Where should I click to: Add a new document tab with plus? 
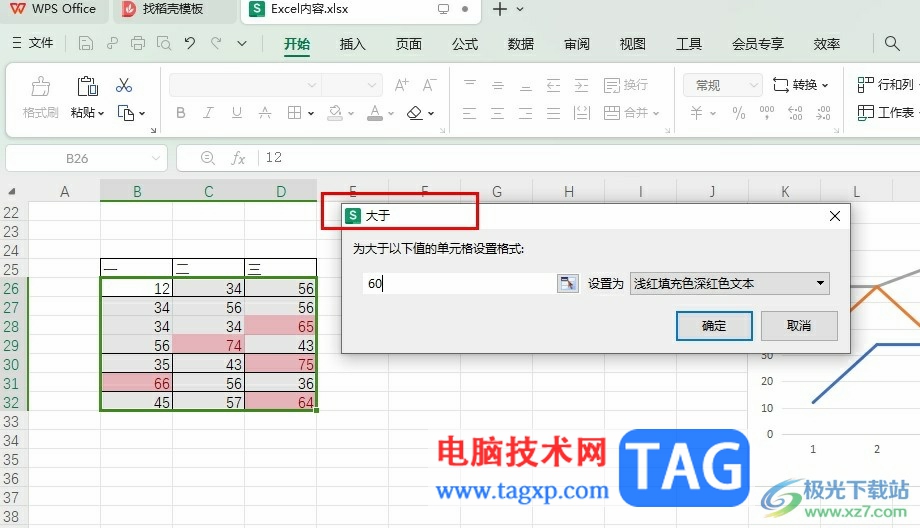pyautogui.click(x=499, y=9)
